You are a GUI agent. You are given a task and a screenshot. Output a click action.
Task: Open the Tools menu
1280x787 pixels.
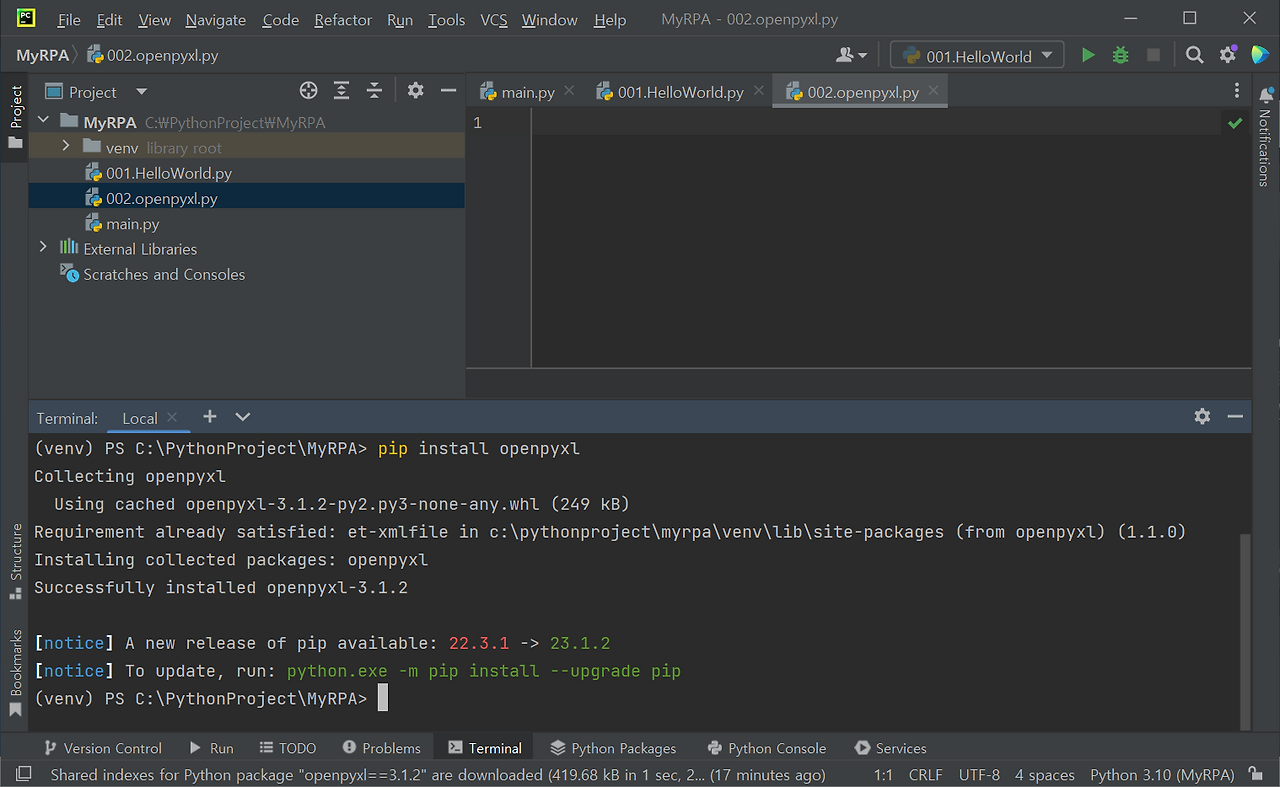tap(447, 20)
